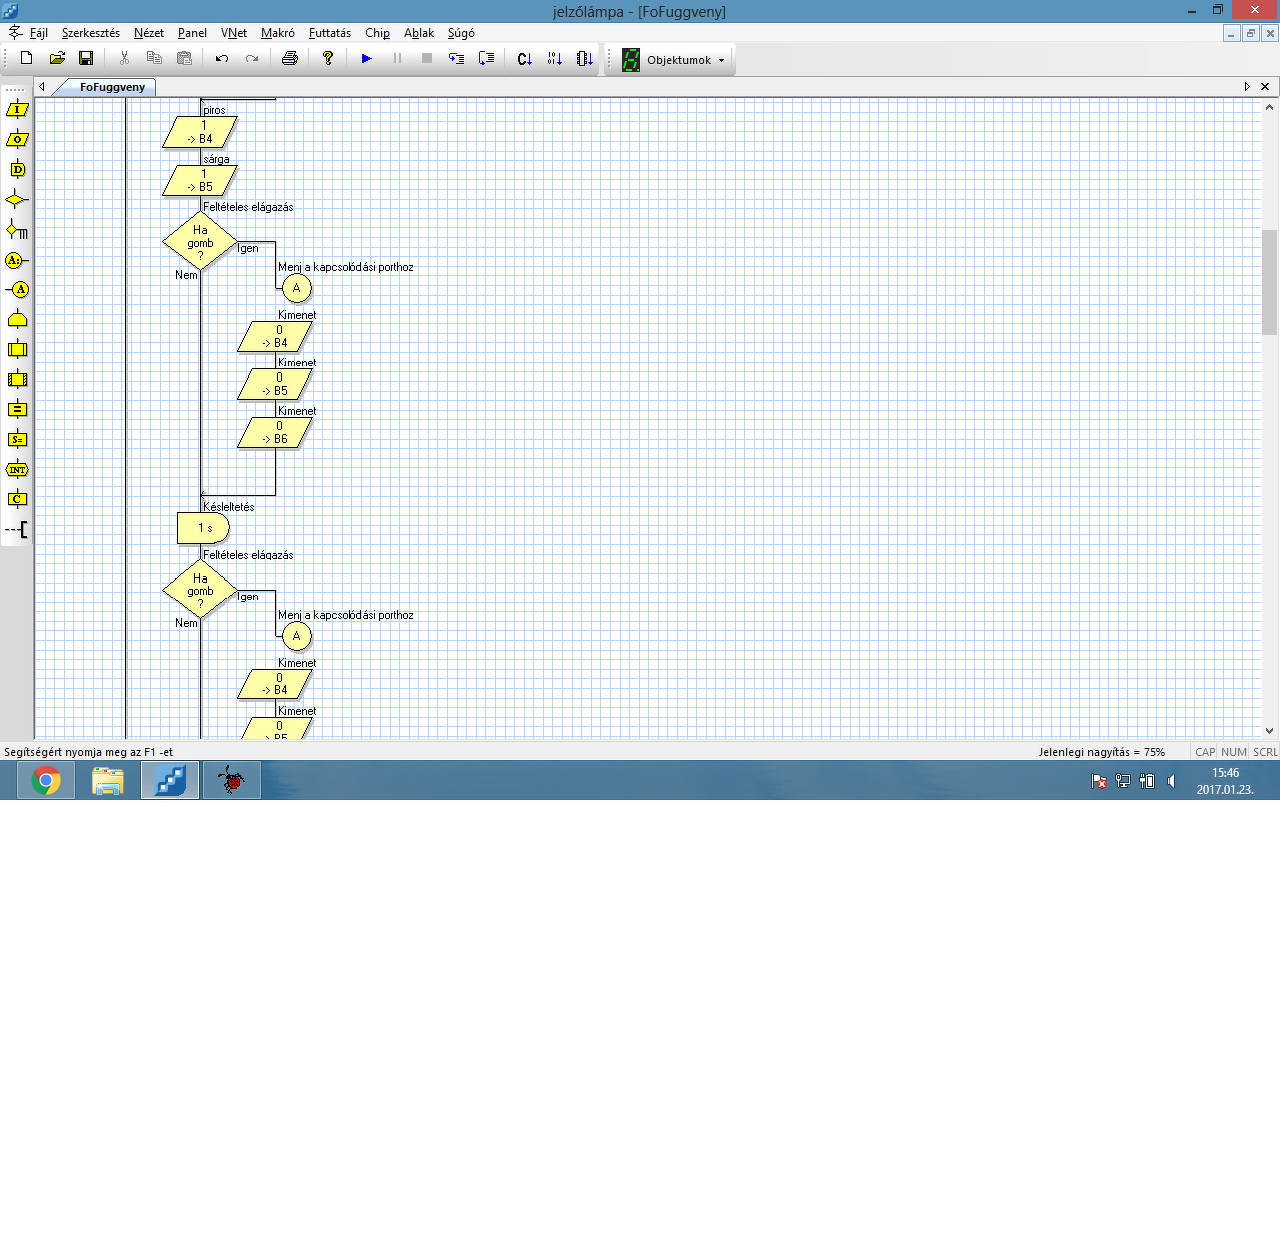1280x1248 pixels.
Task: Click vertical scrollbar down arrow
Action: coord(1269,731)
